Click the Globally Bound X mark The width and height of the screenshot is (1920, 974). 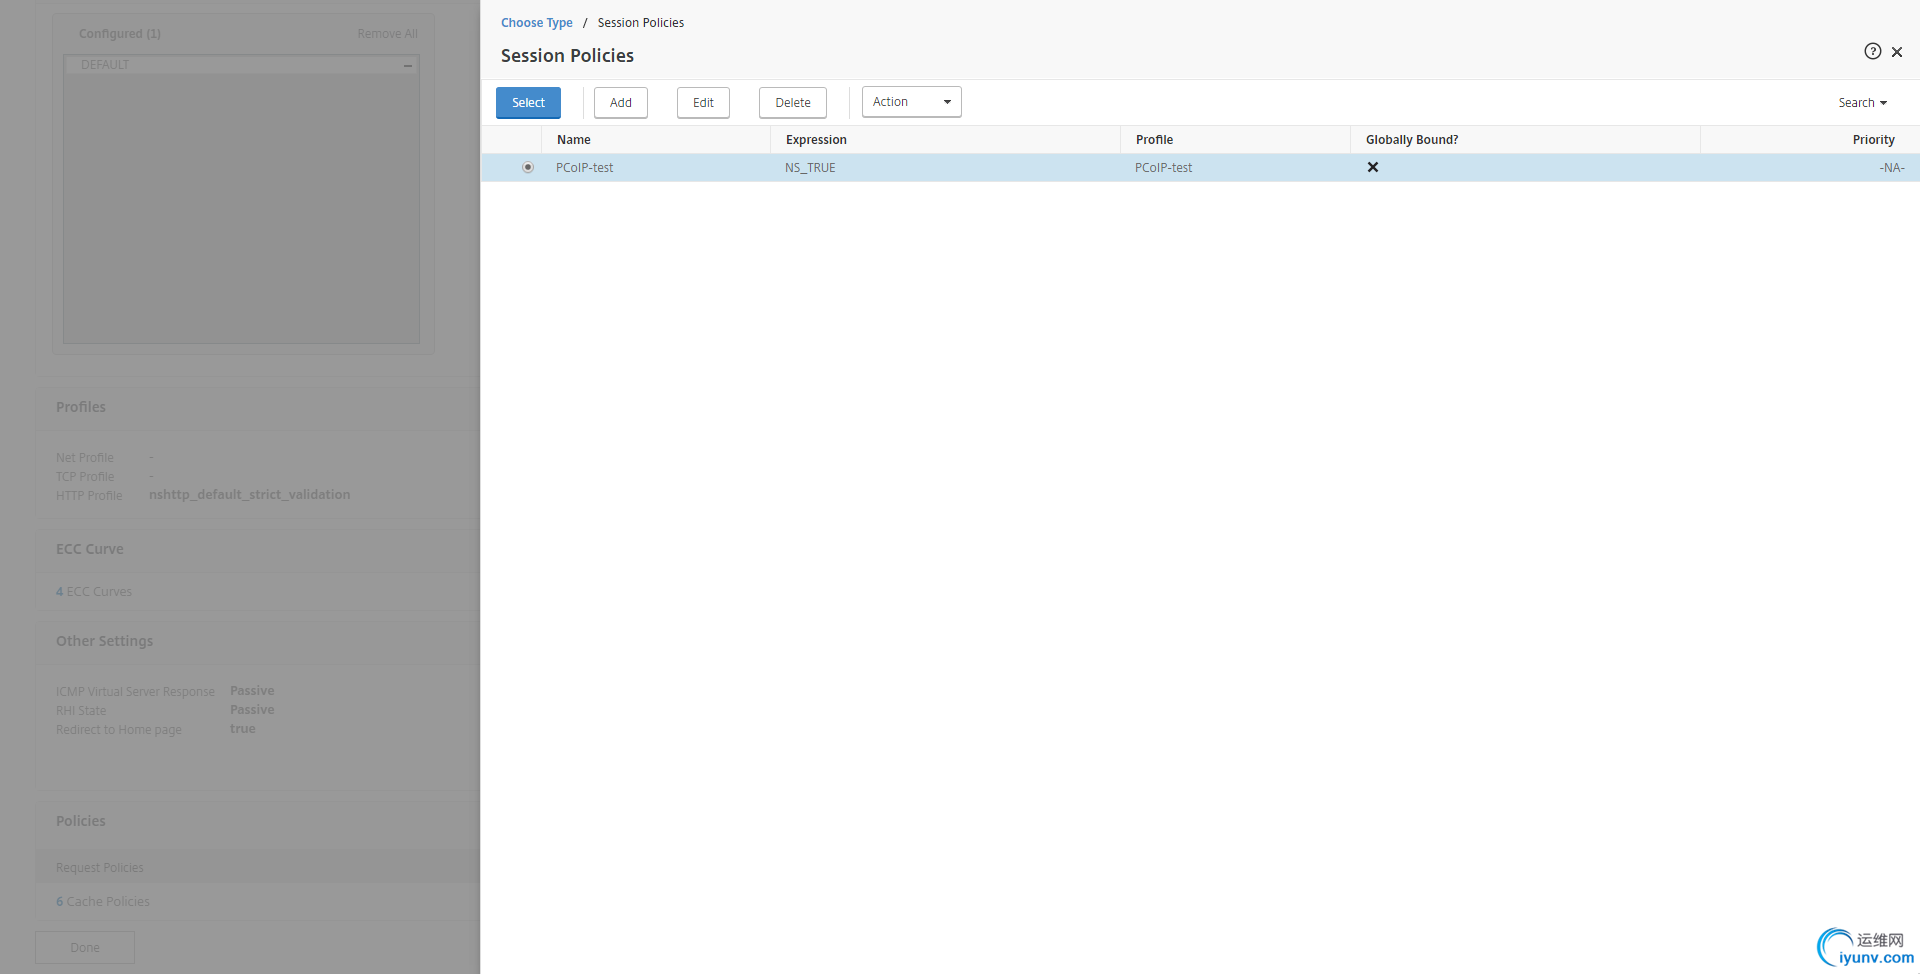1373,167
